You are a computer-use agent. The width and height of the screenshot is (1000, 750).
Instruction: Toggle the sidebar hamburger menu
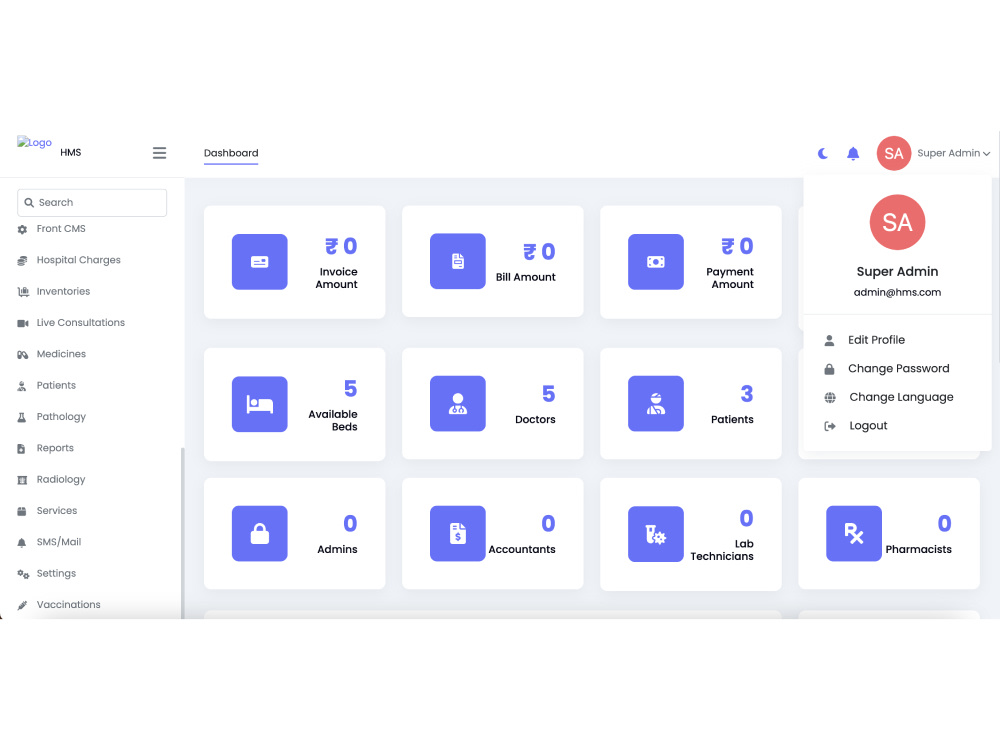[x=159, y=153]
